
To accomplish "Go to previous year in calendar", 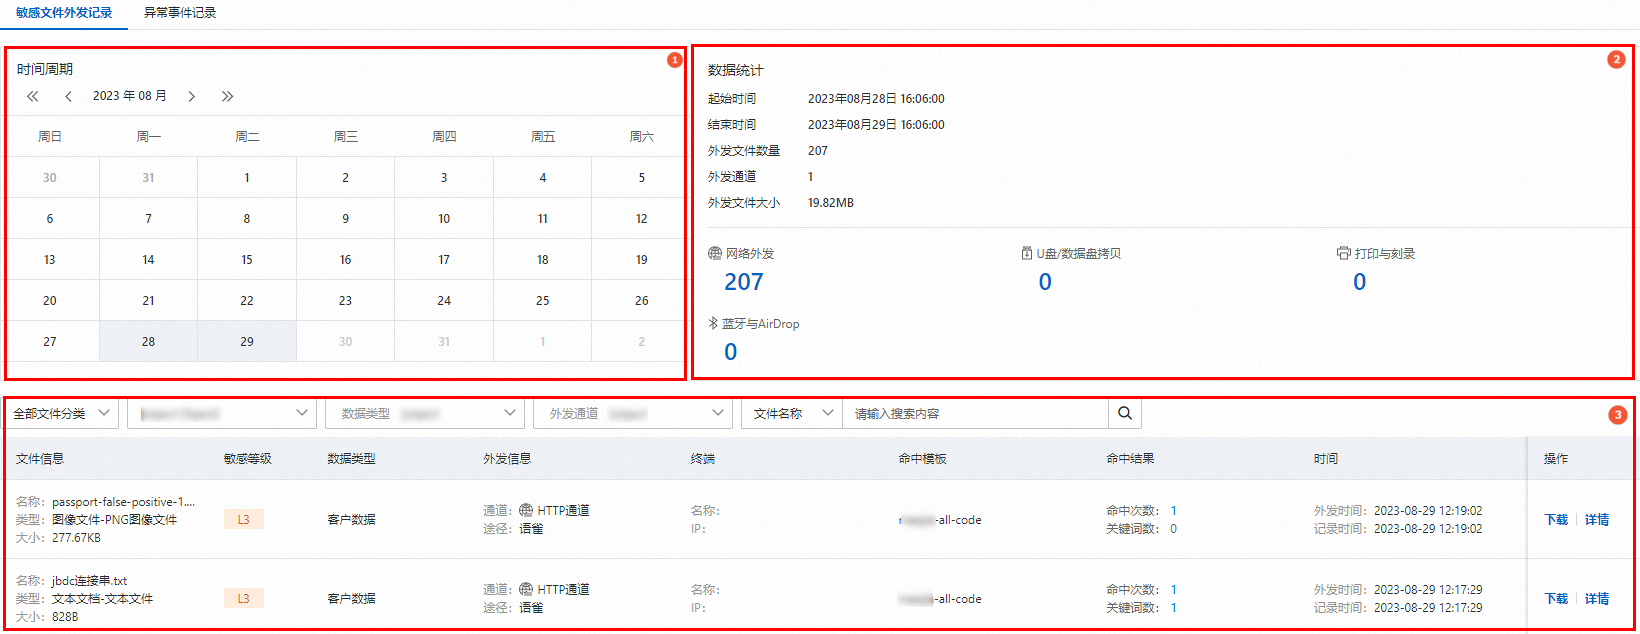I will [33, 96].
